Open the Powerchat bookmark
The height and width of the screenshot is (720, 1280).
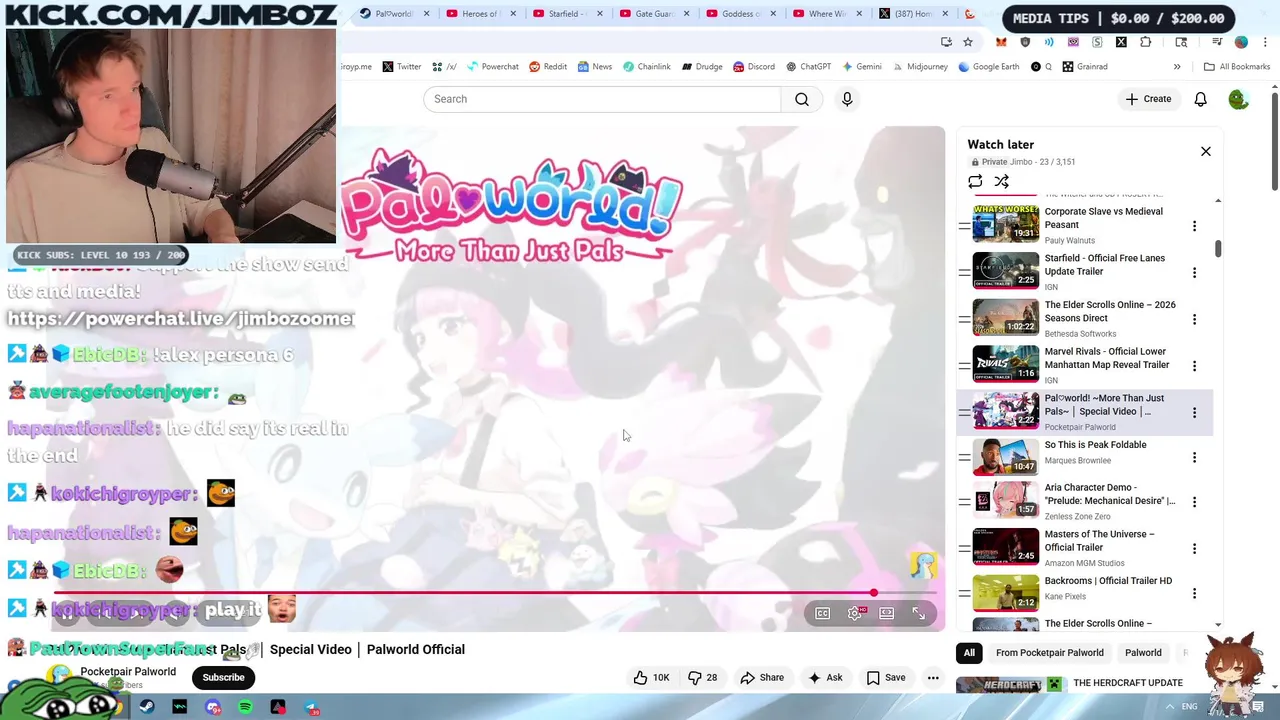[492, 67]
